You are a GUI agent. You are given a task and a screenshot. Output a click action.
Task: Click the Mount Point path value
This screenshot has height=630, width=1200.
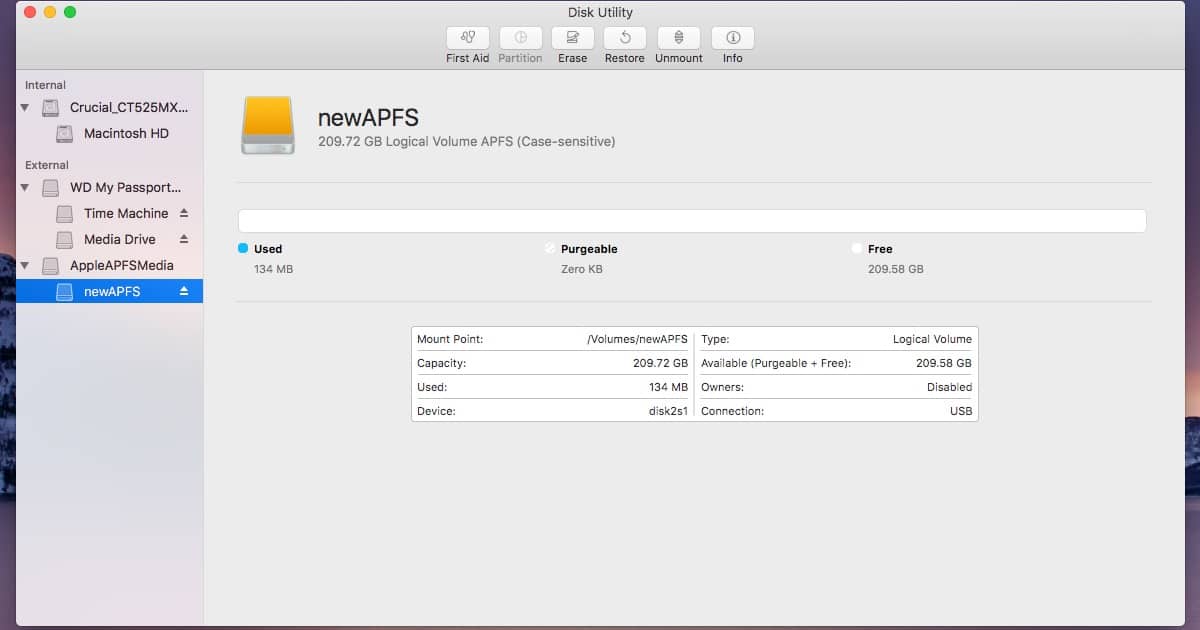[637, 339]
